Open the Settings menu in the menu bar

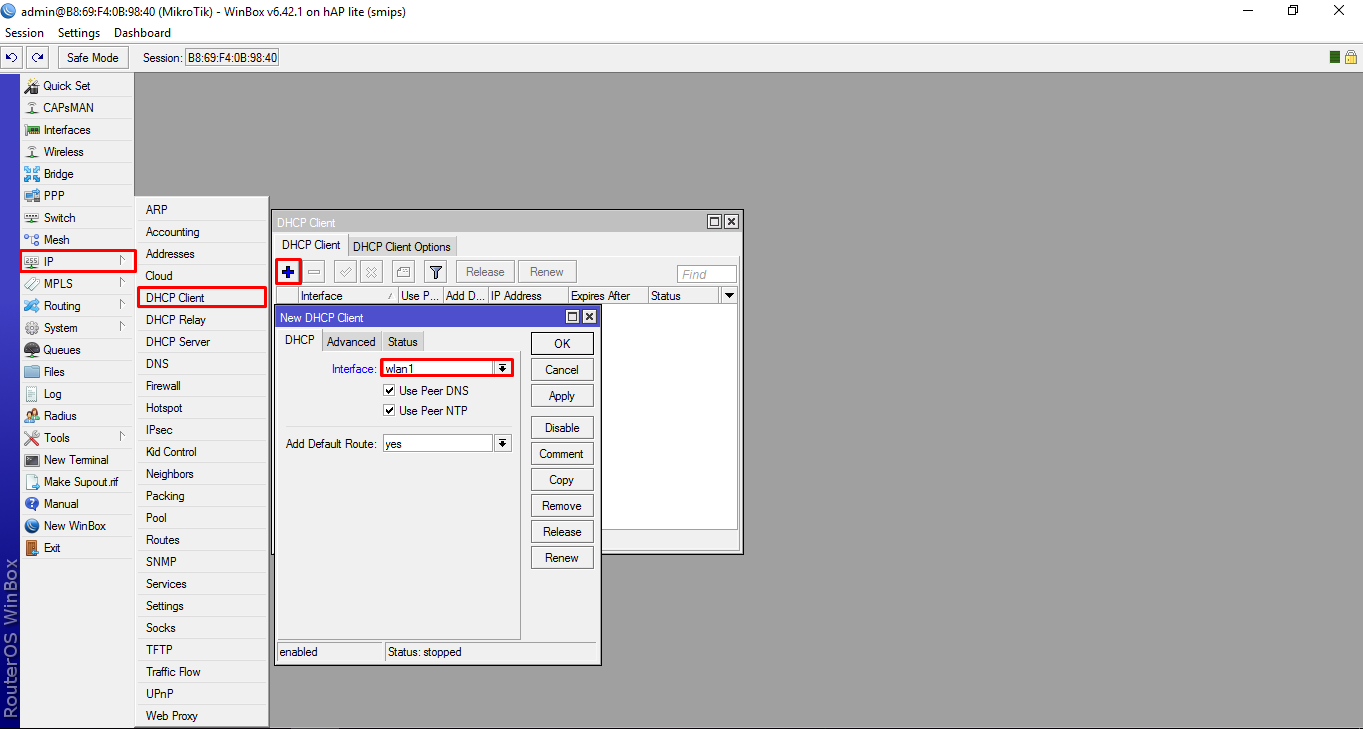[x=79, y=33]
